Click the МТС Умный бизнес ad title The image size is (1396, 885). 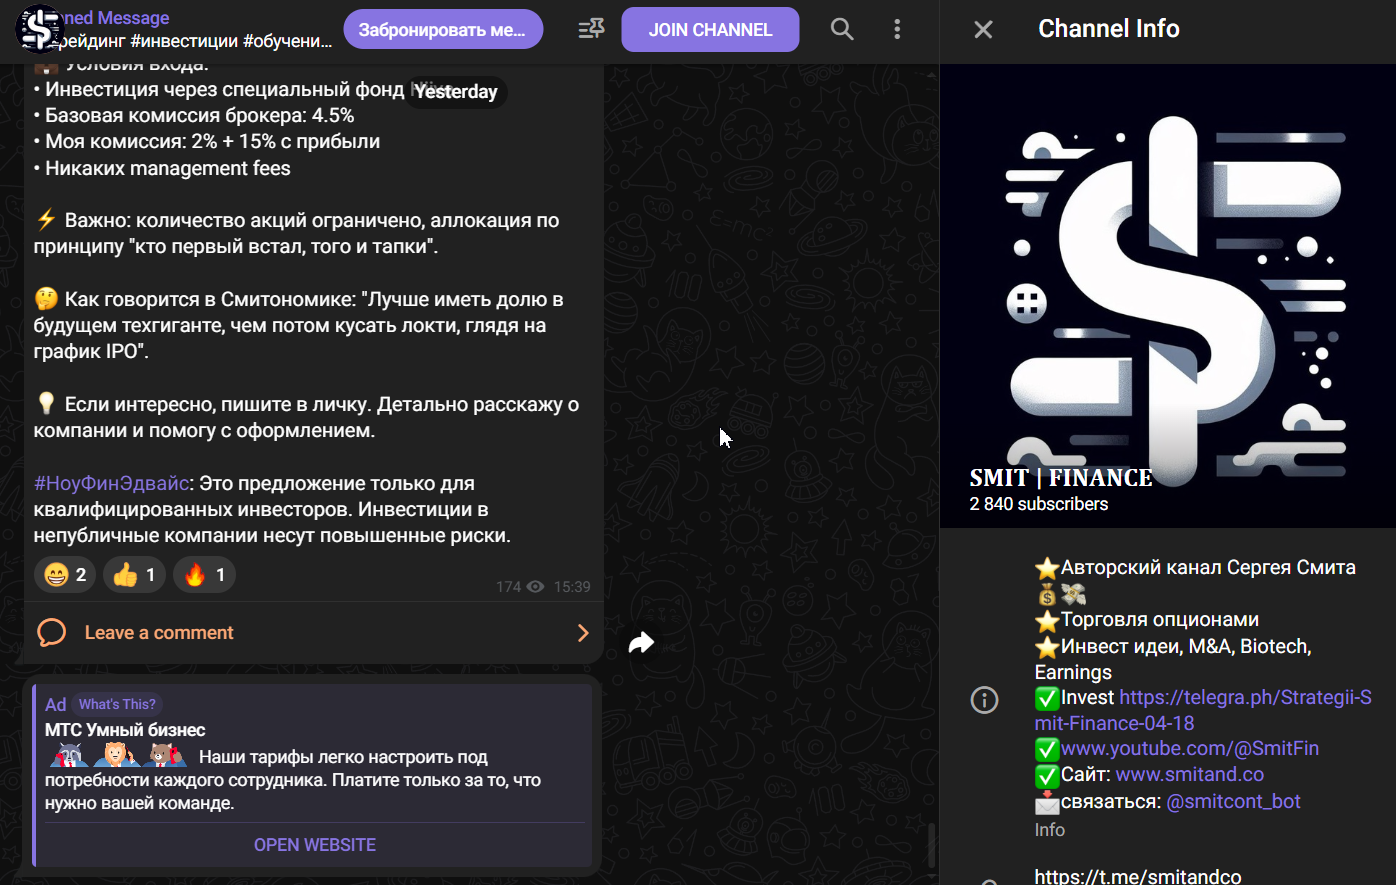125,730
